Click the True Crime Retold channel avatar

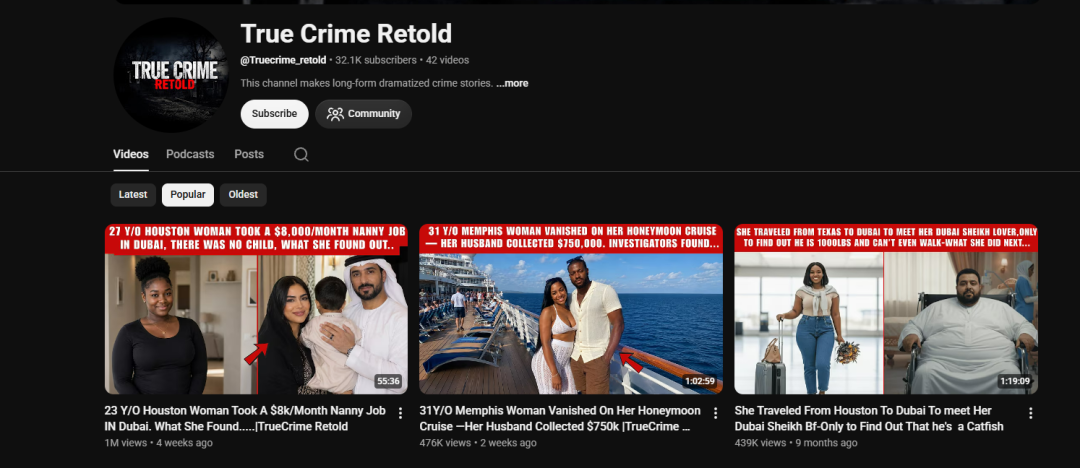[172, 75]
